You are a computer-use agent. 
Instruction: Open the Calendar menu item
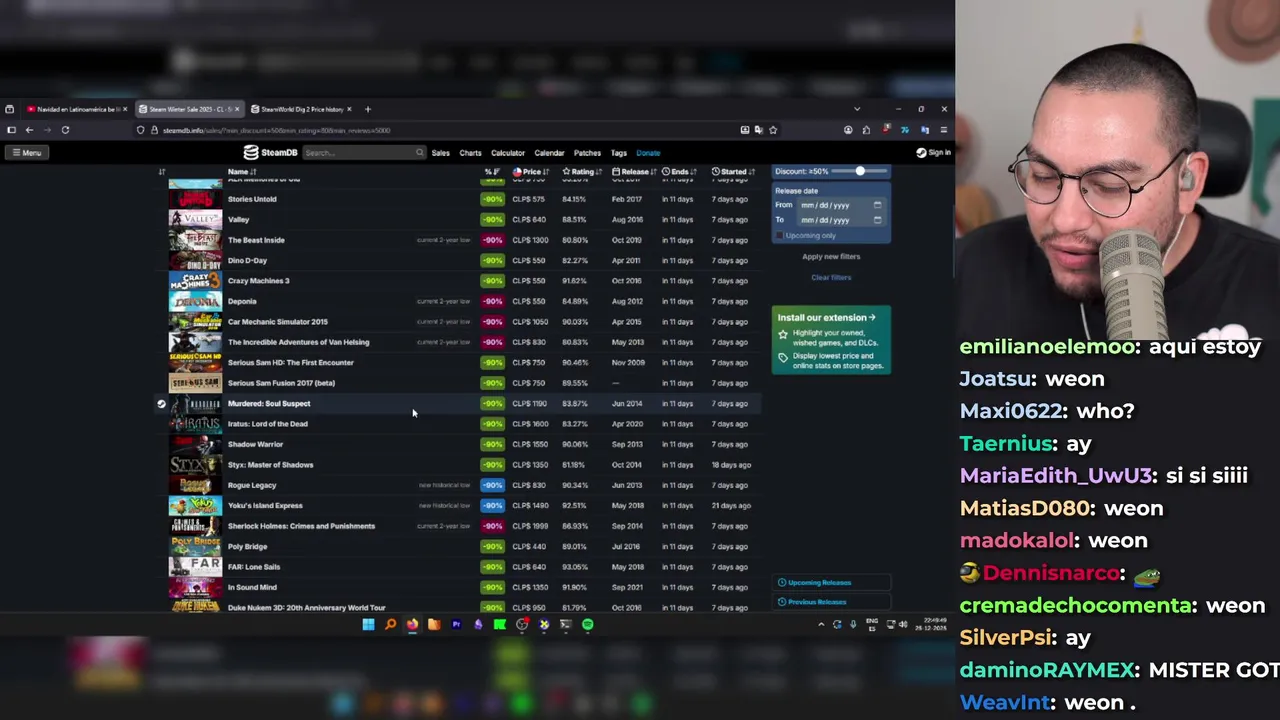(x=549, y=153)
